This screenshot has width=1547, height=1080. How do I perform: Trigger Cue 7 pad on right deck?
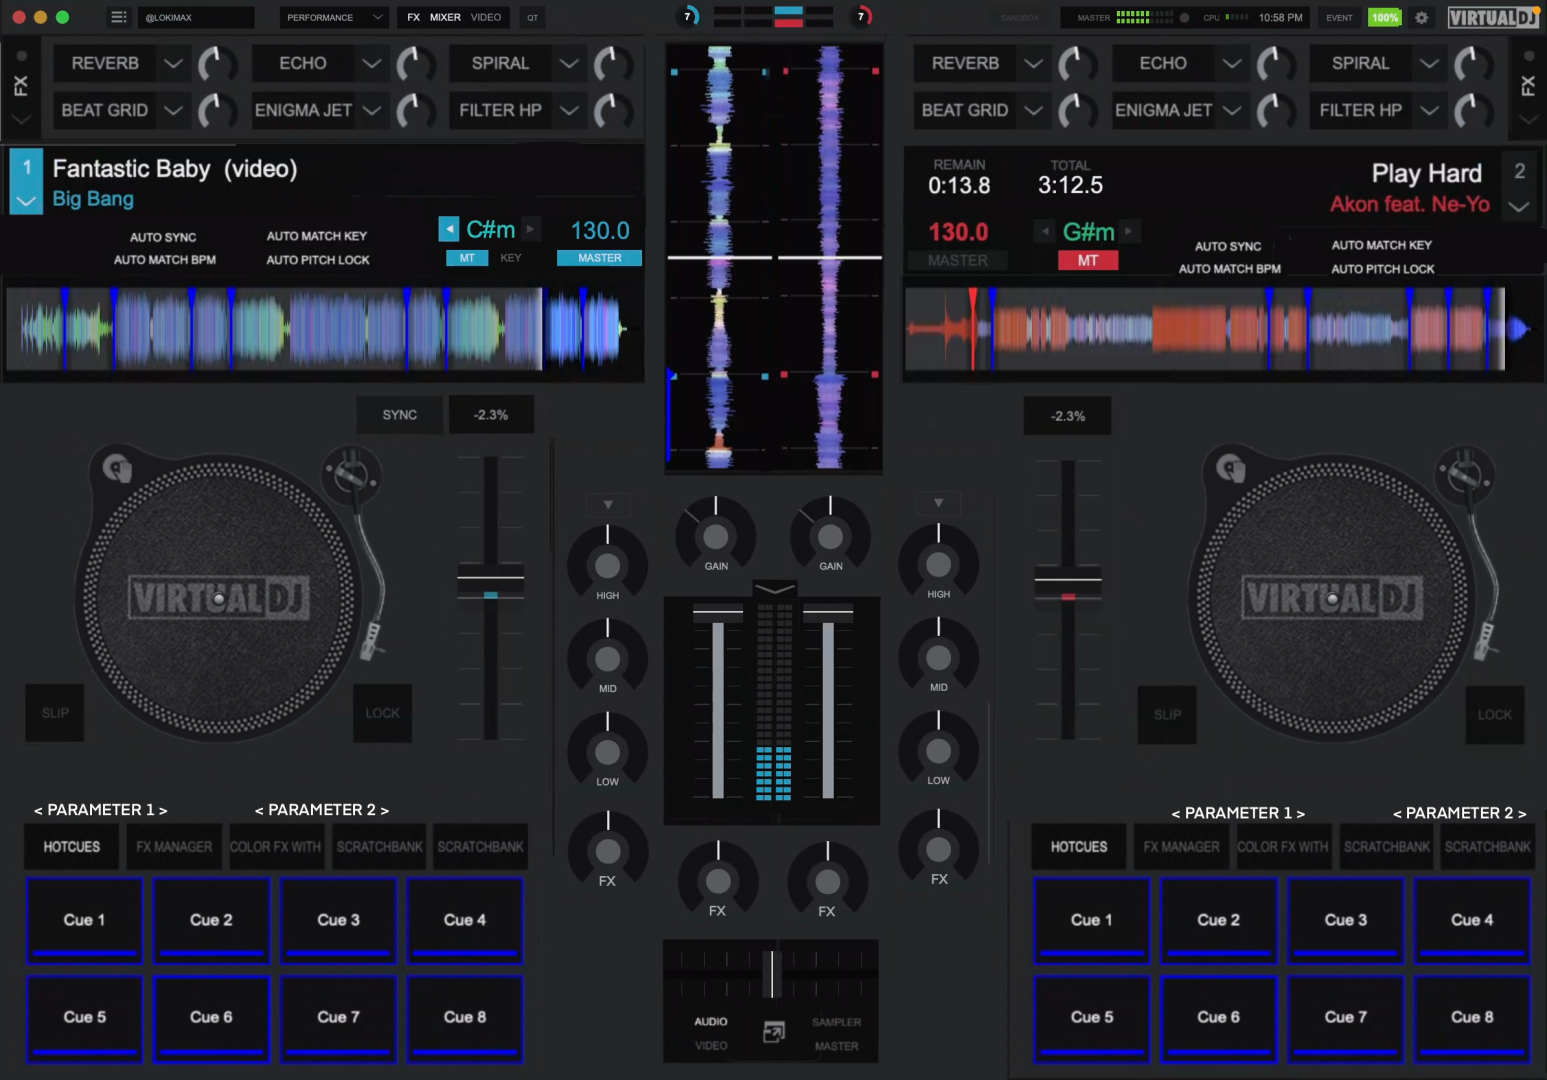[1345, 1017]
